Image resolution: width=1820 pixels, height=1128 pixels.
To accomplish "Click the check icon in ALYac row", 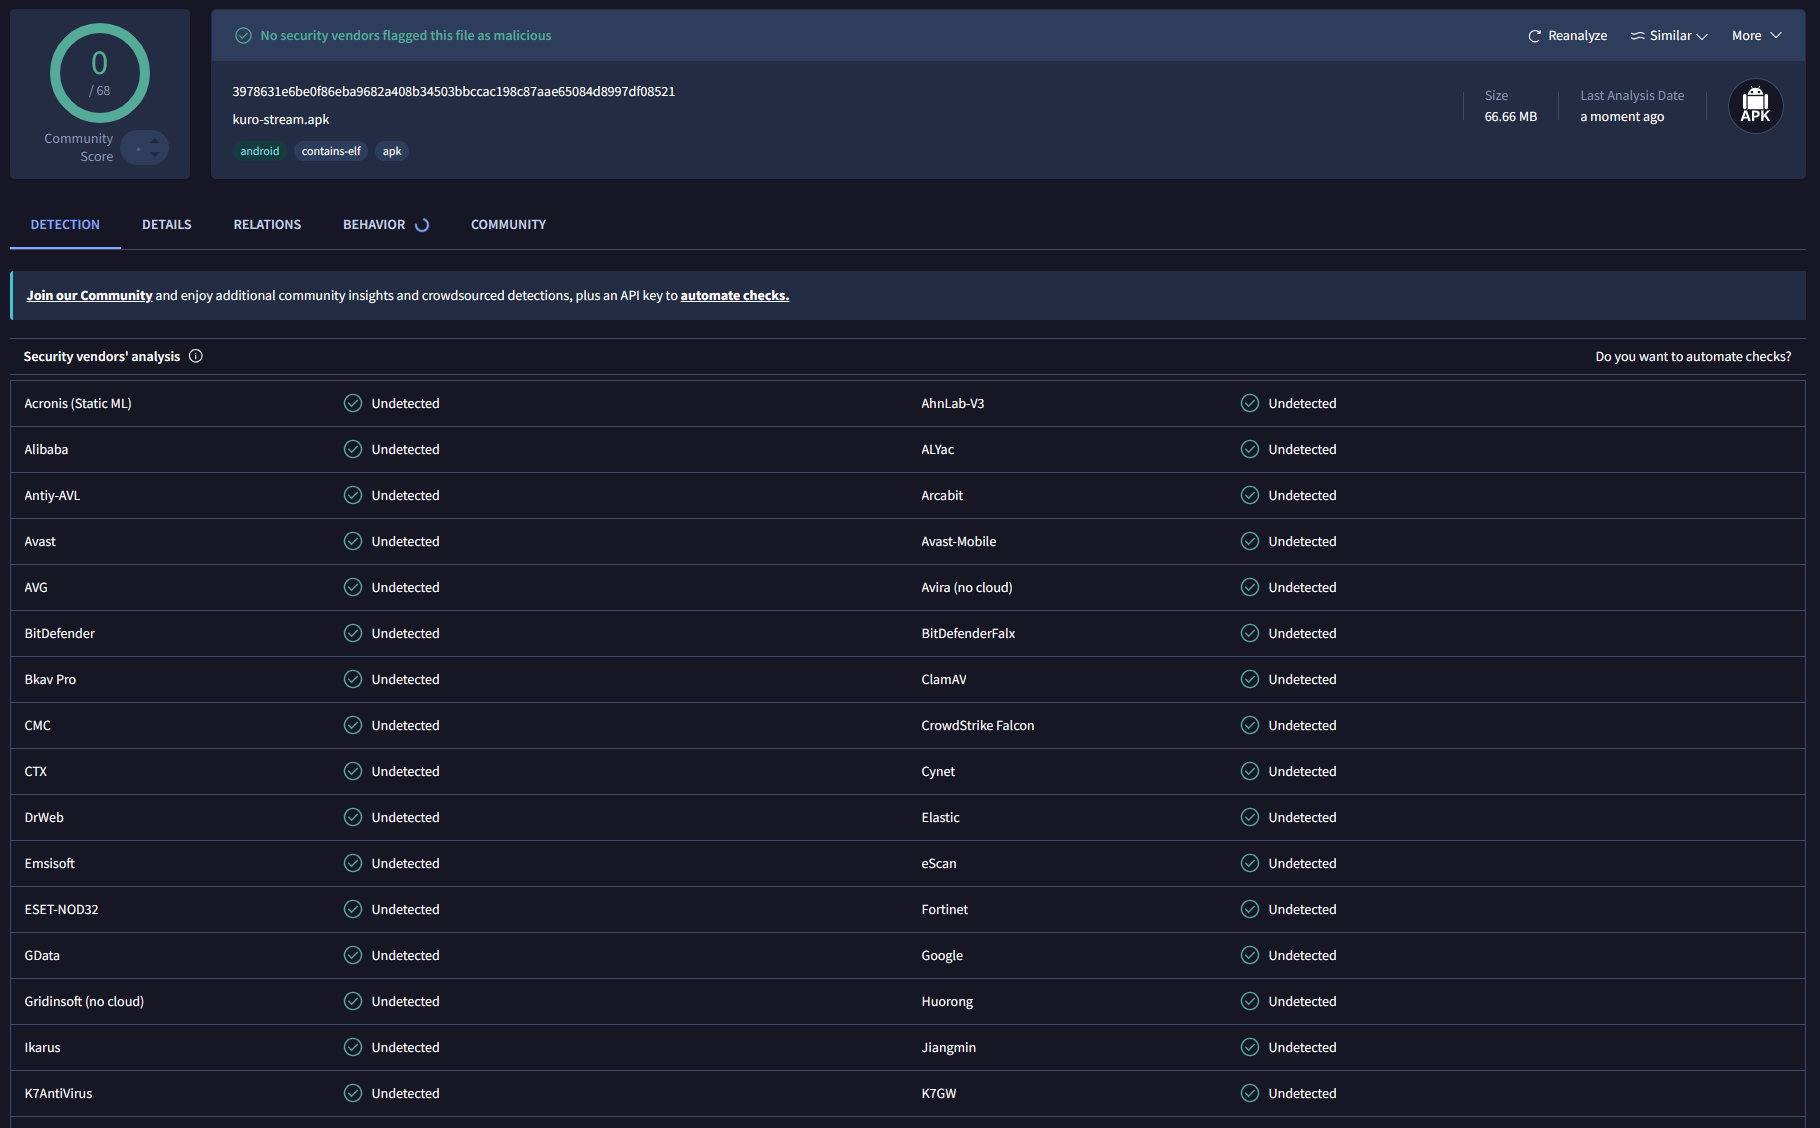I will click(1250, 449).
